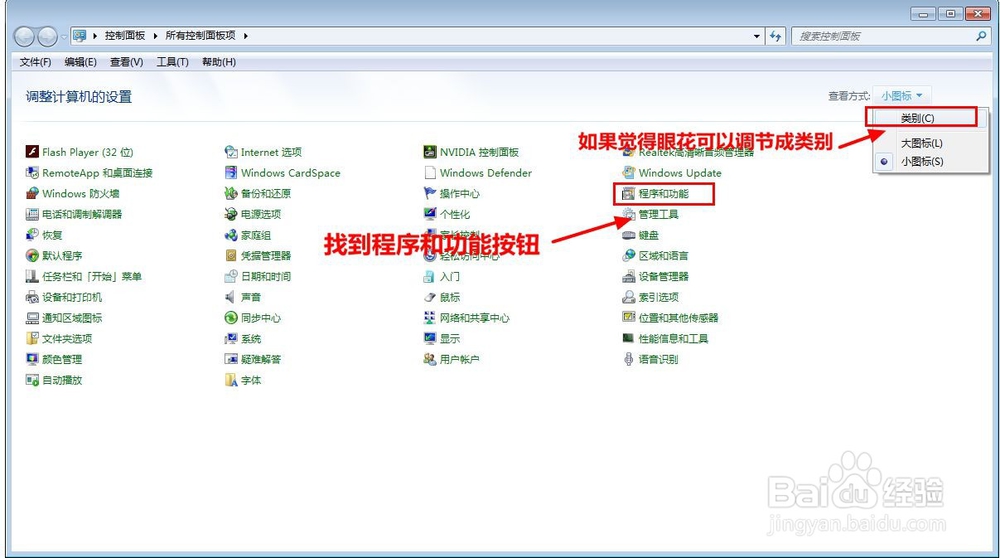Open the Windows 防火墙 icon
The image size is (1000, 558).
(32, 193)
